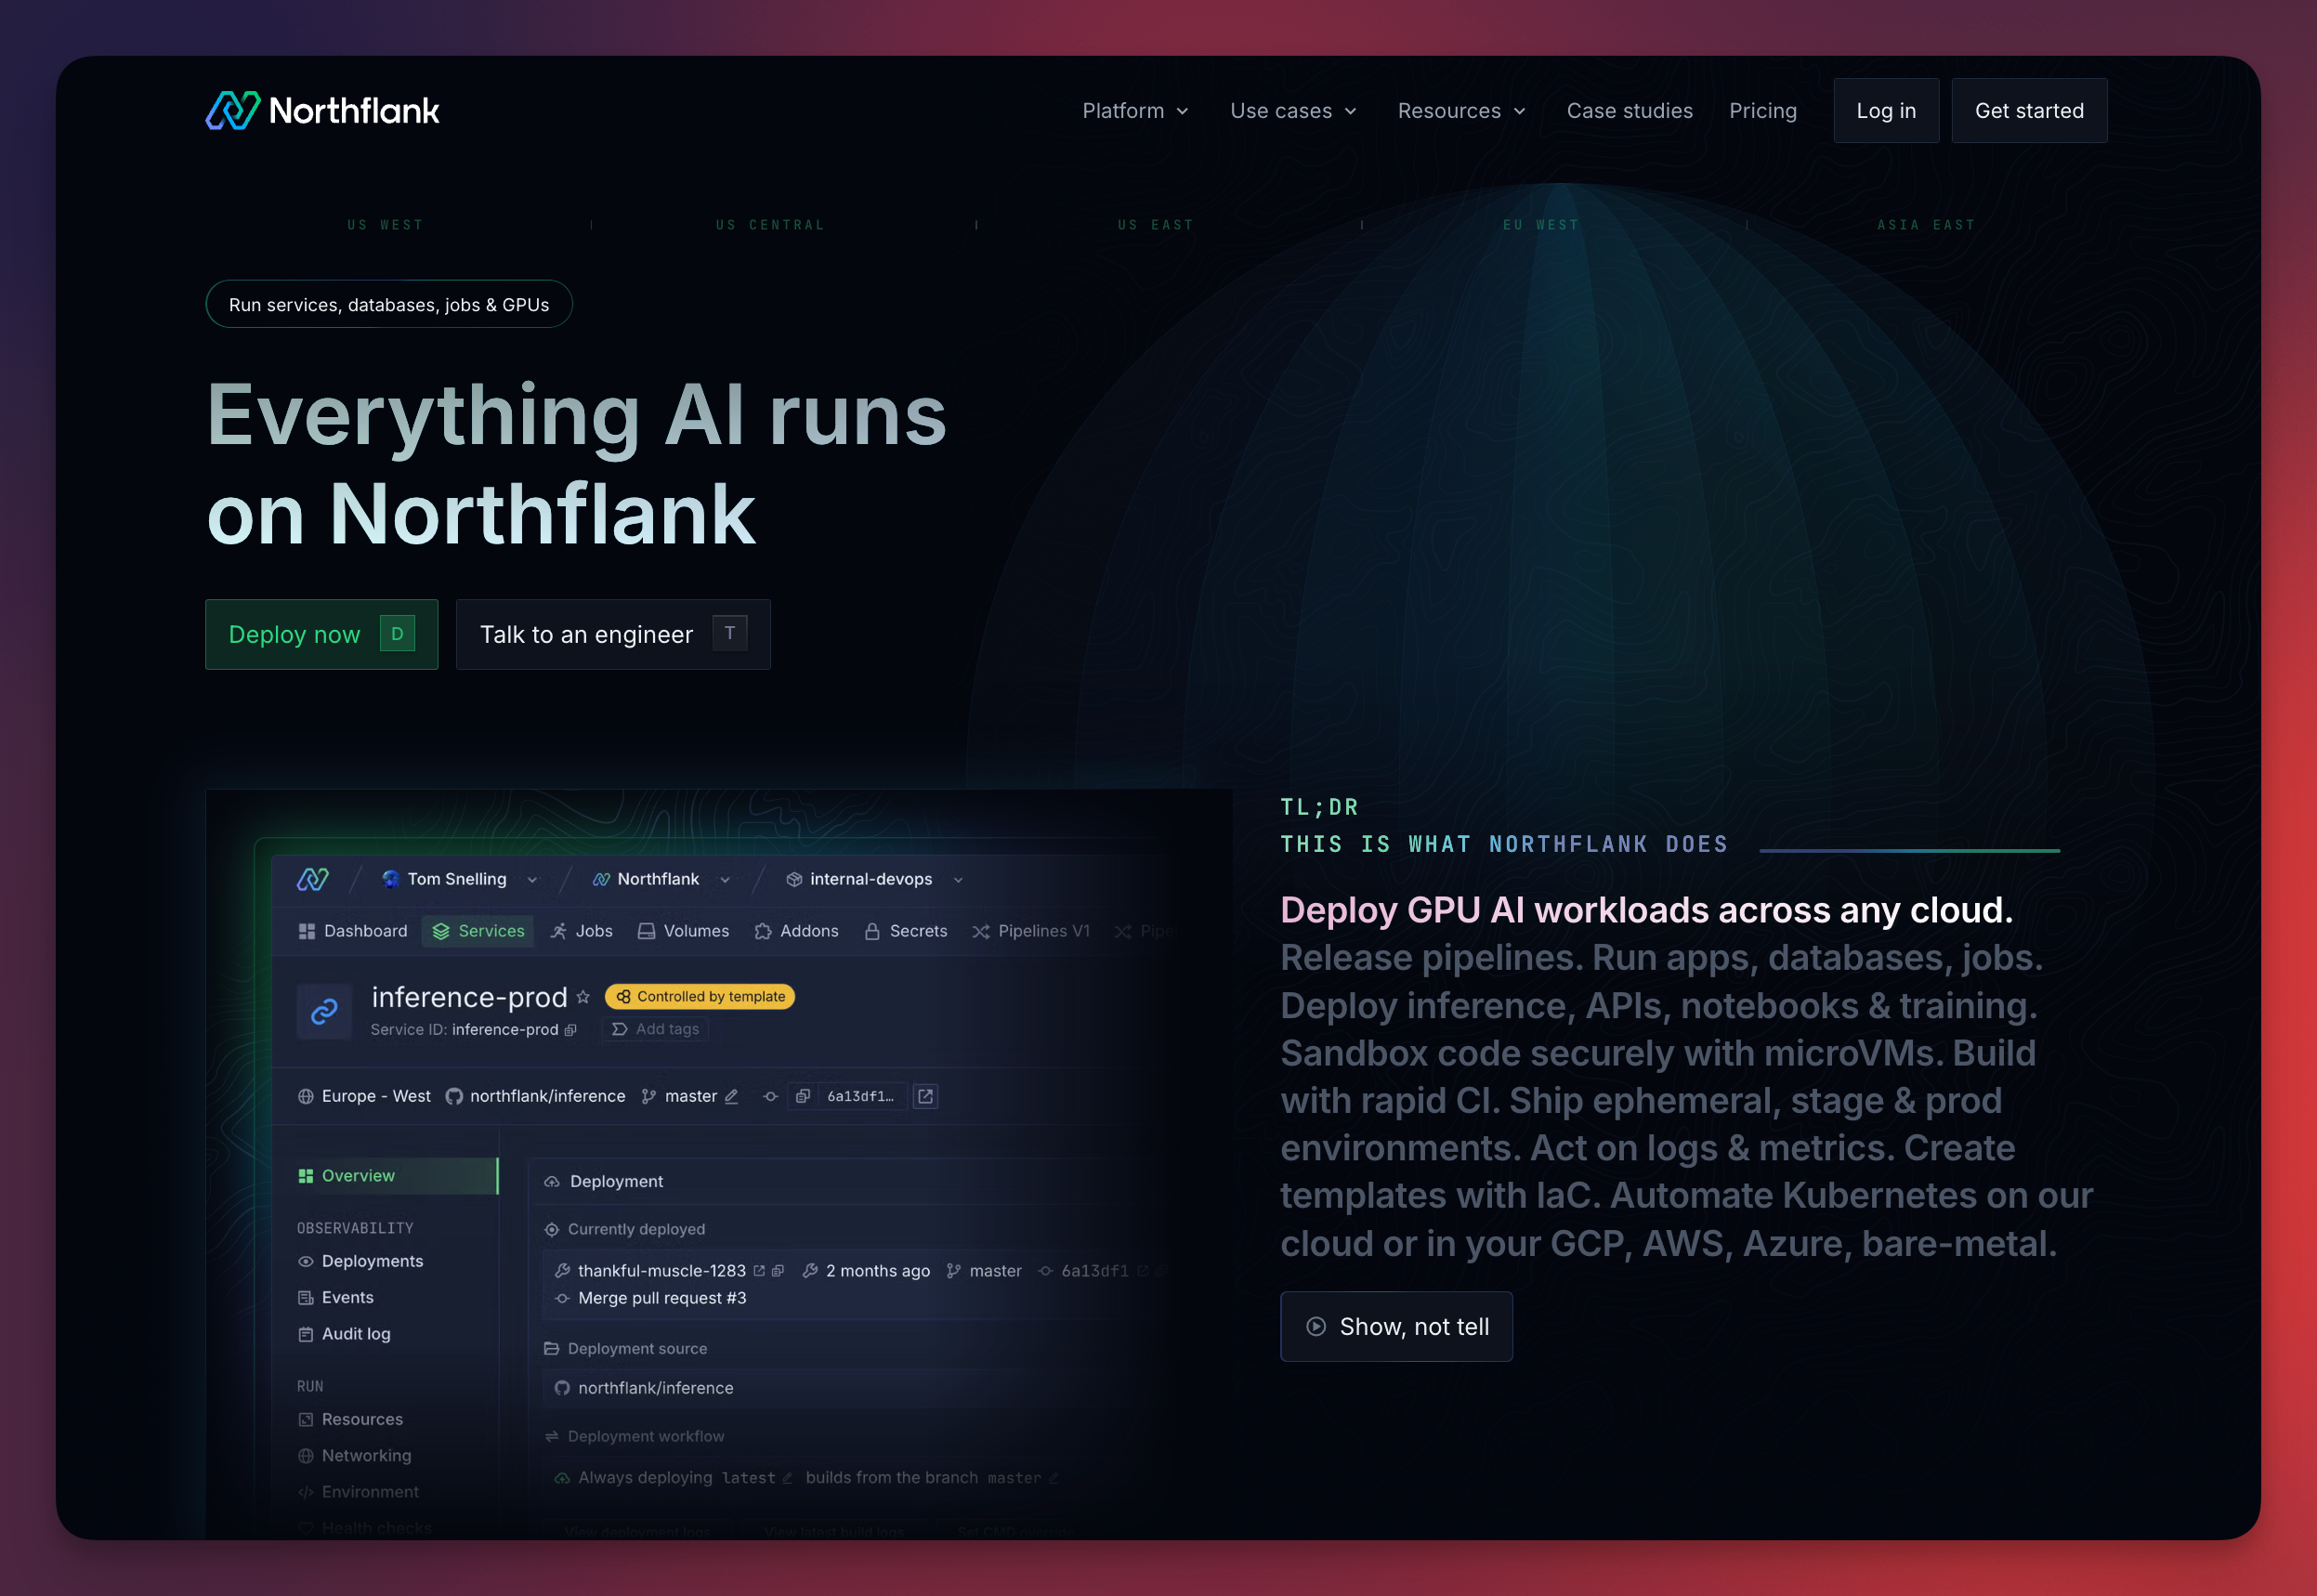Select the EU WEST region label
The image size is (2317, 1596).
[1541, 225]
